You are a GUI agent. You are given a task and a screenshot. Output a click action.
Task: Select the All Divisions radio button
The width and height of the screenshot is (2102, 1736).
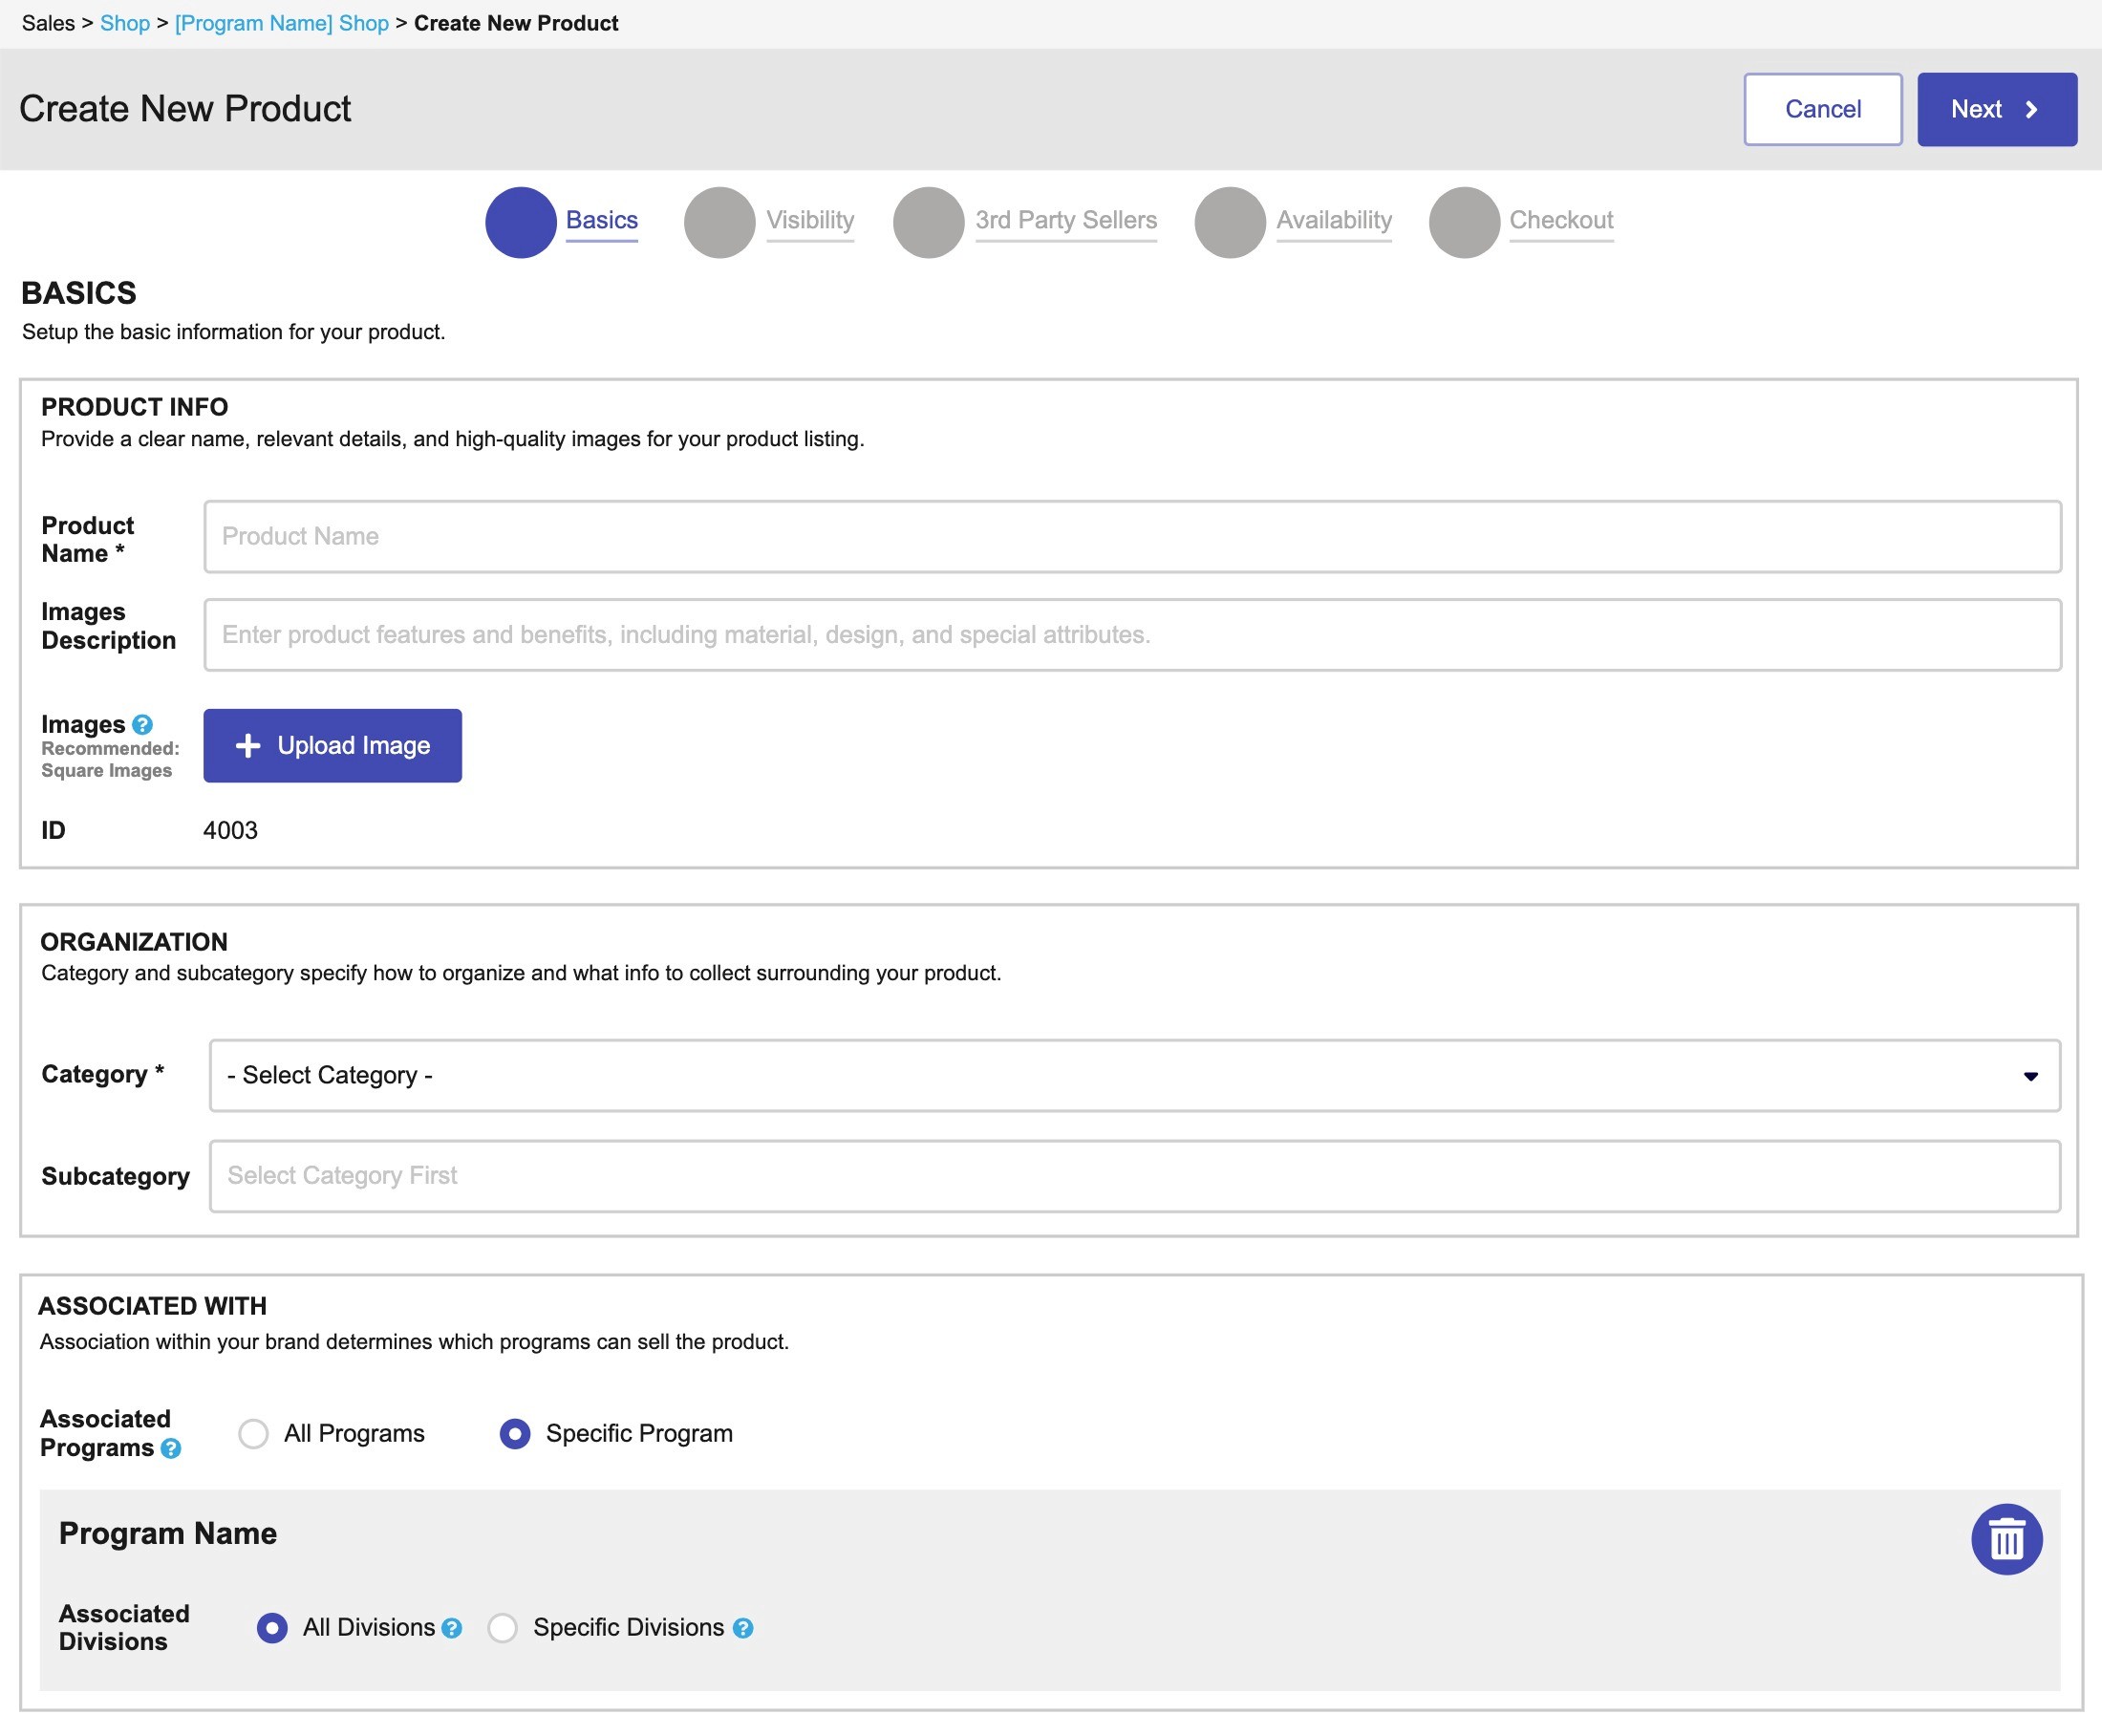click(272, 1628)
